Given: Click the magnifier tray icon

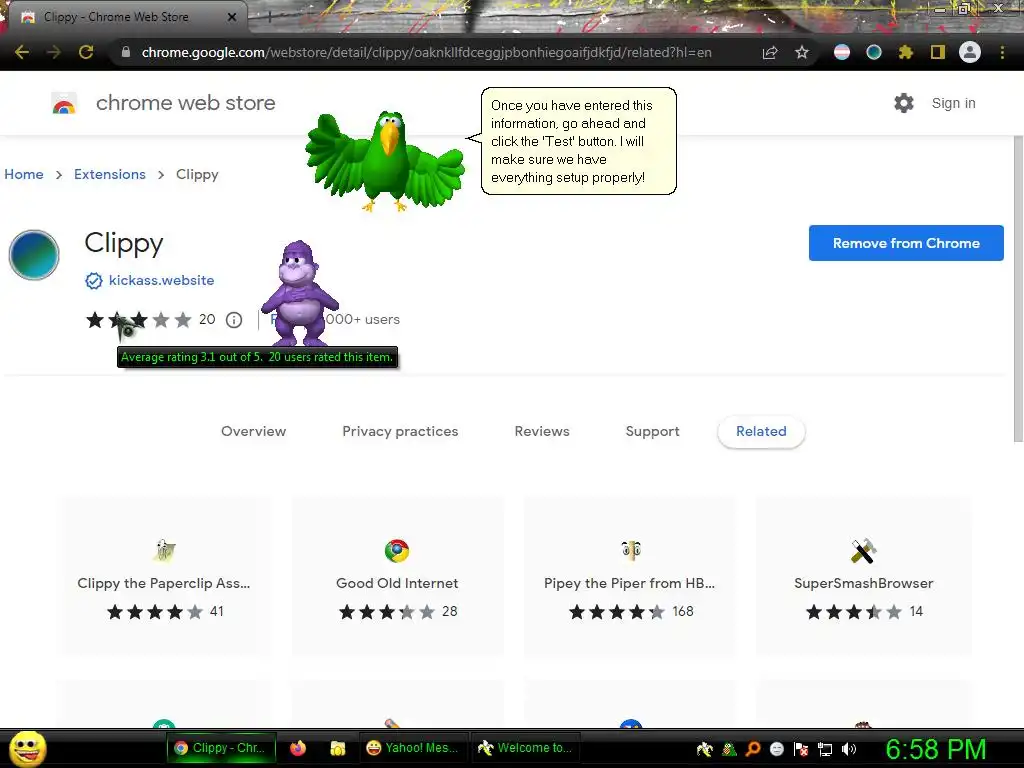Looking at the screenshot, I should 753,749.
